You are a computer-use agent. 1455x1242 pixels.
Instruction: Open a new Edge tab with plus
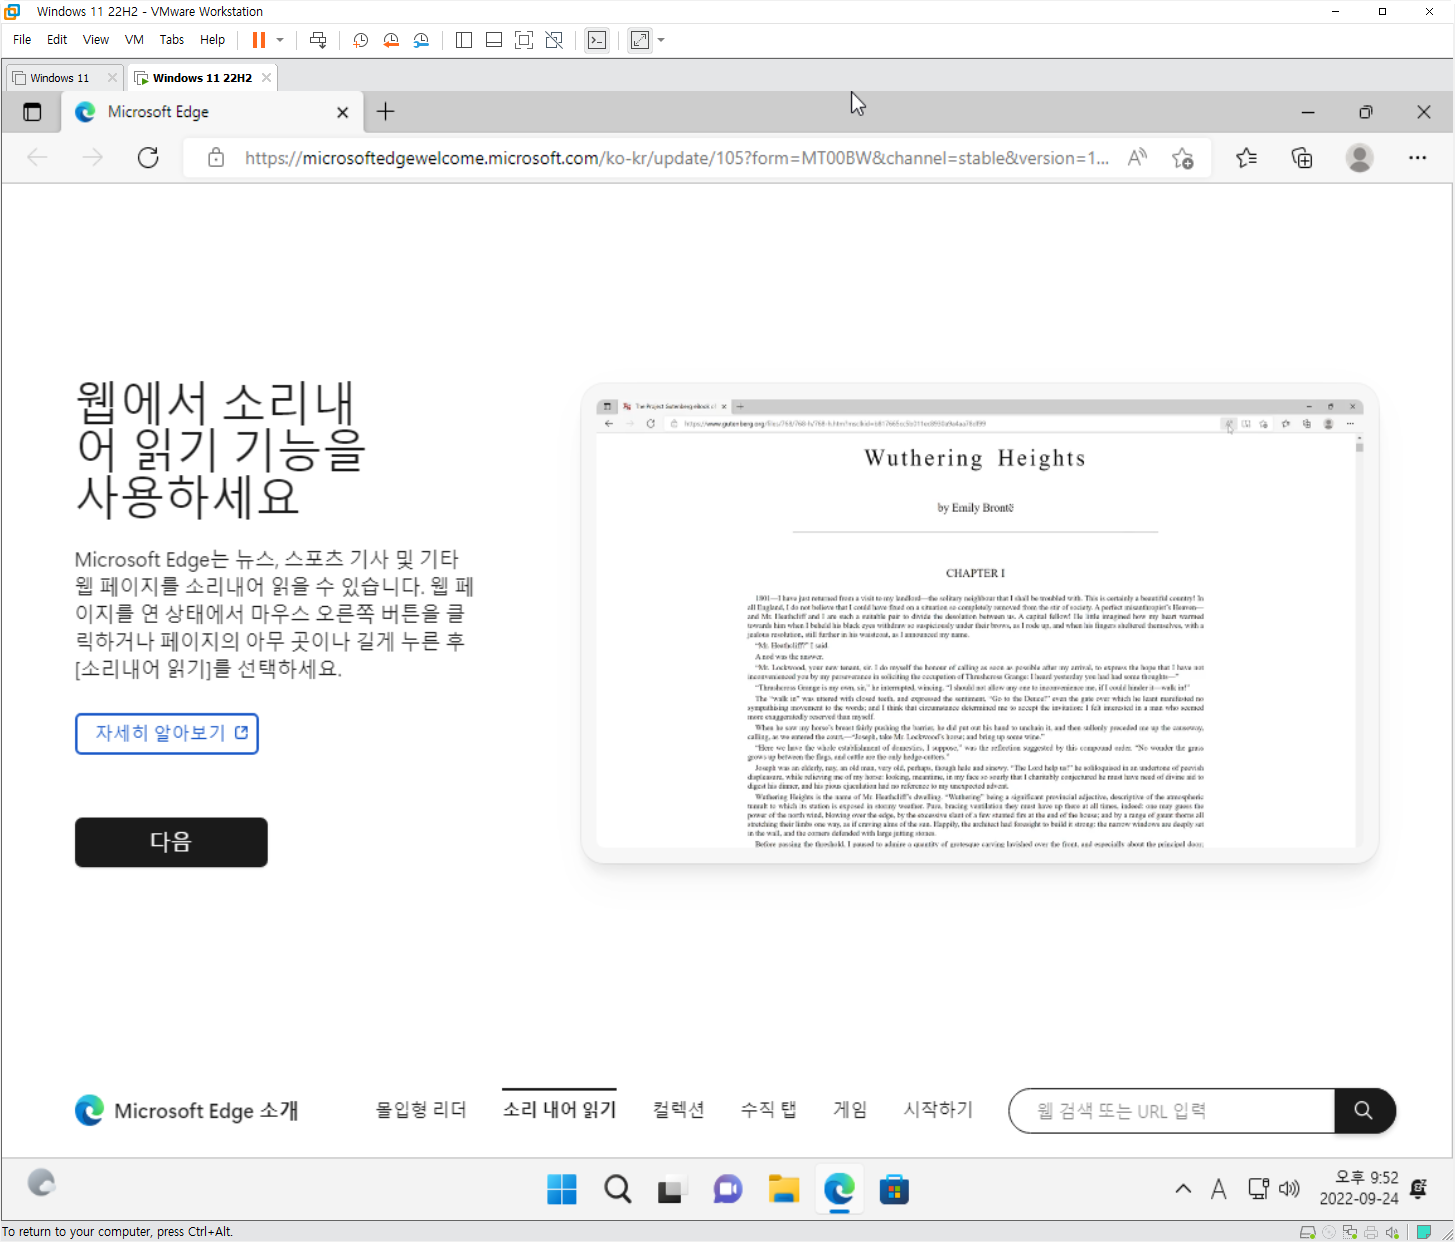click(x=386, y=112)
